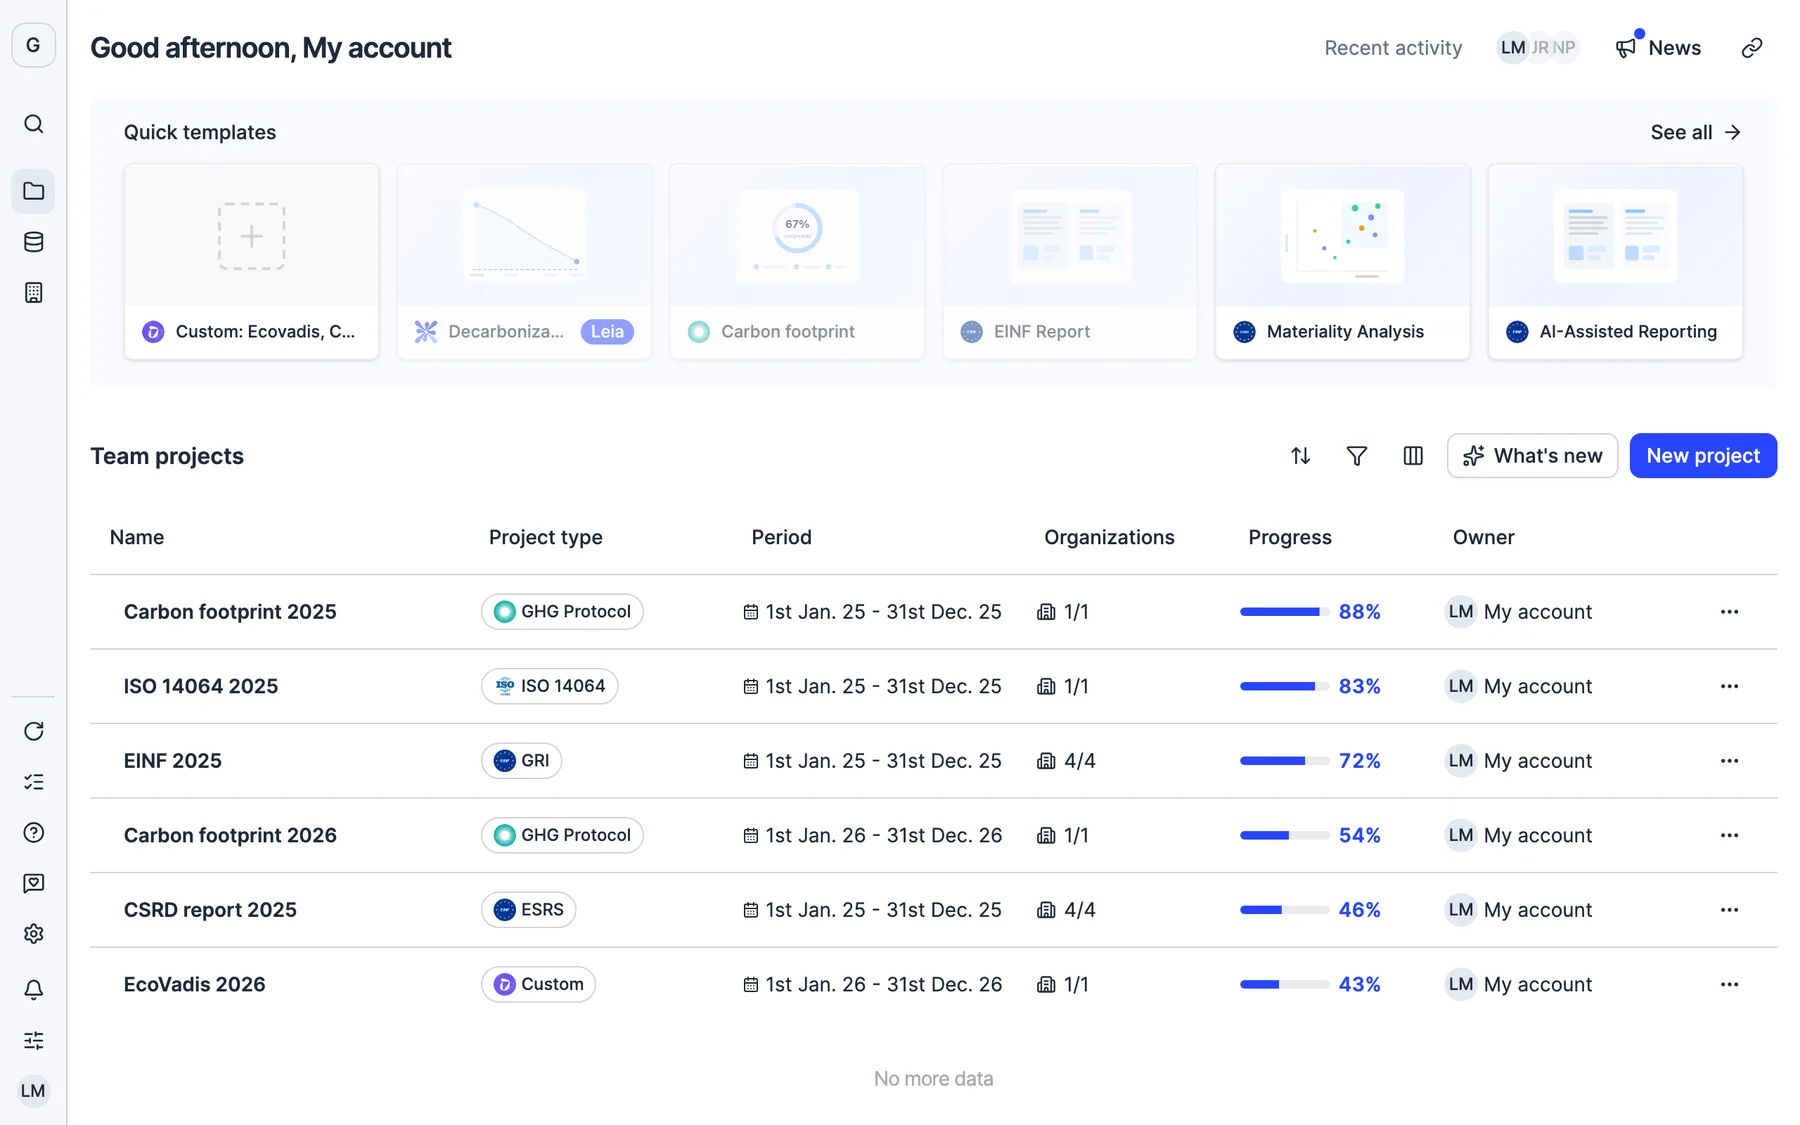This screenshot has width=1800, height=1125.
Task: Create a New project
Action: (x=1703, y=456)
